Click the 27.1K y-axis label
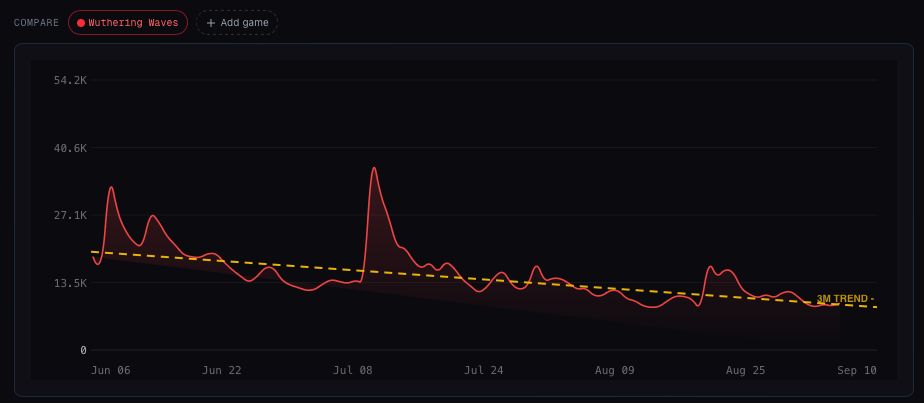Image resolution: width=924 pixels, height=403 pixels. coord(70,215)
